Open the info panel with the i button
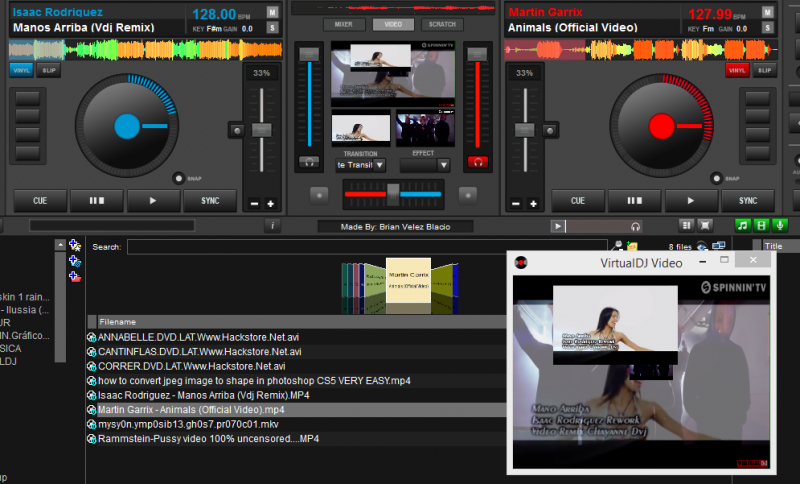 click(x=272, y=226)
